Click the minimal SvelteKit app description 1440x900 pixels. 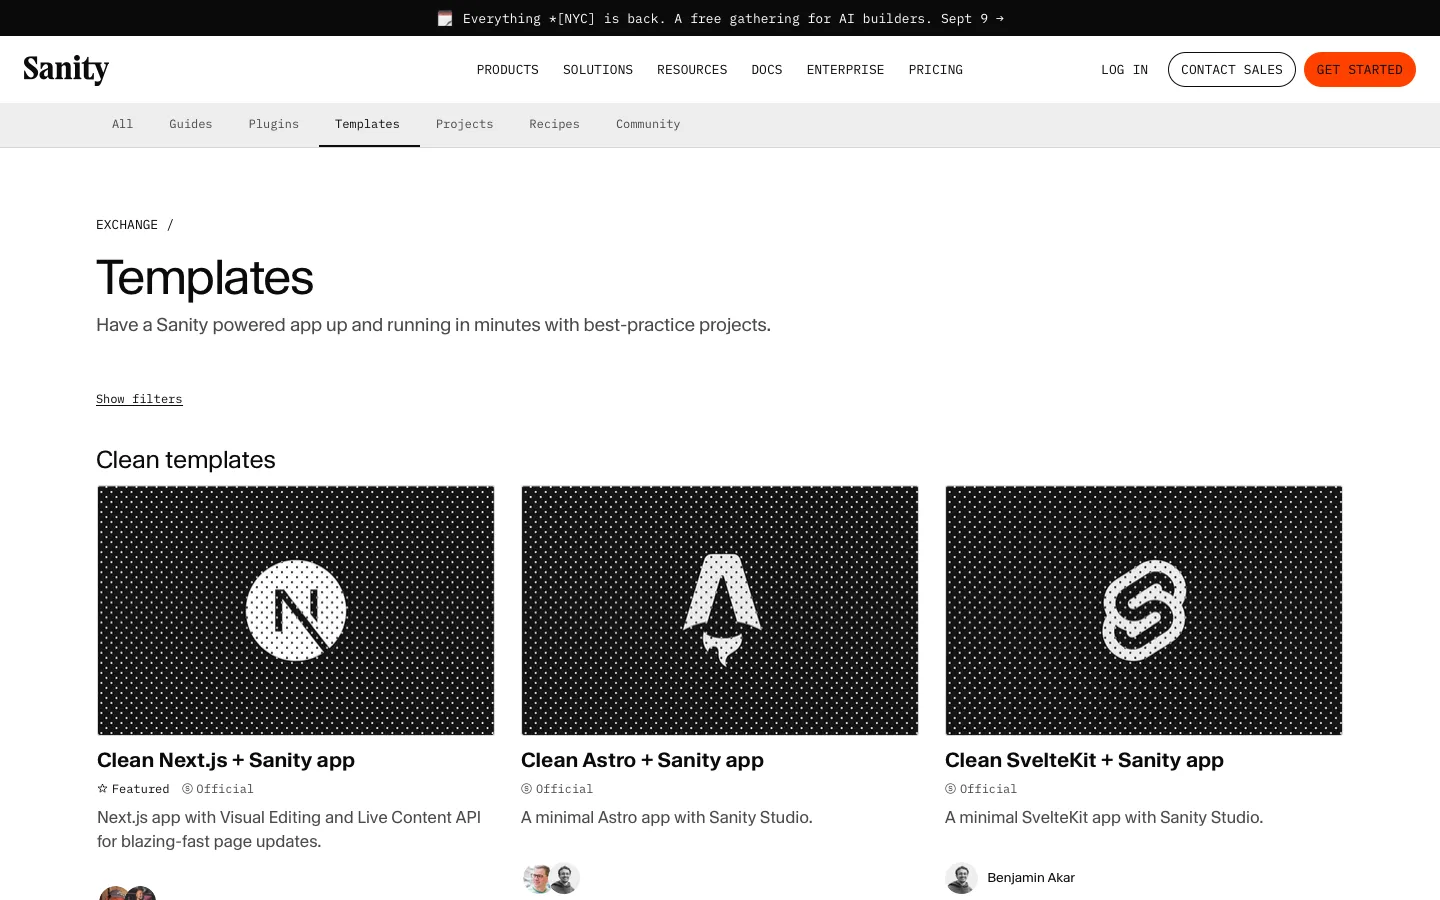[1104, 818]
